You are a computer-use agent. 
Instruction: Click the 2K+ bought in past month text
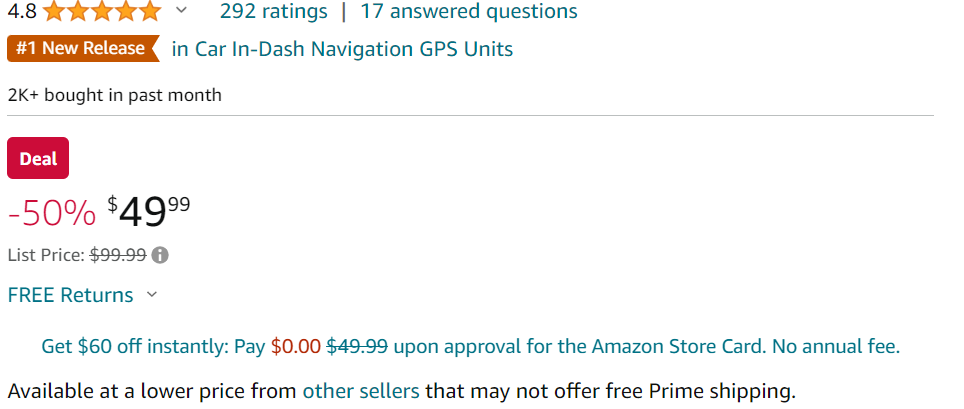(x=114, y=95)
